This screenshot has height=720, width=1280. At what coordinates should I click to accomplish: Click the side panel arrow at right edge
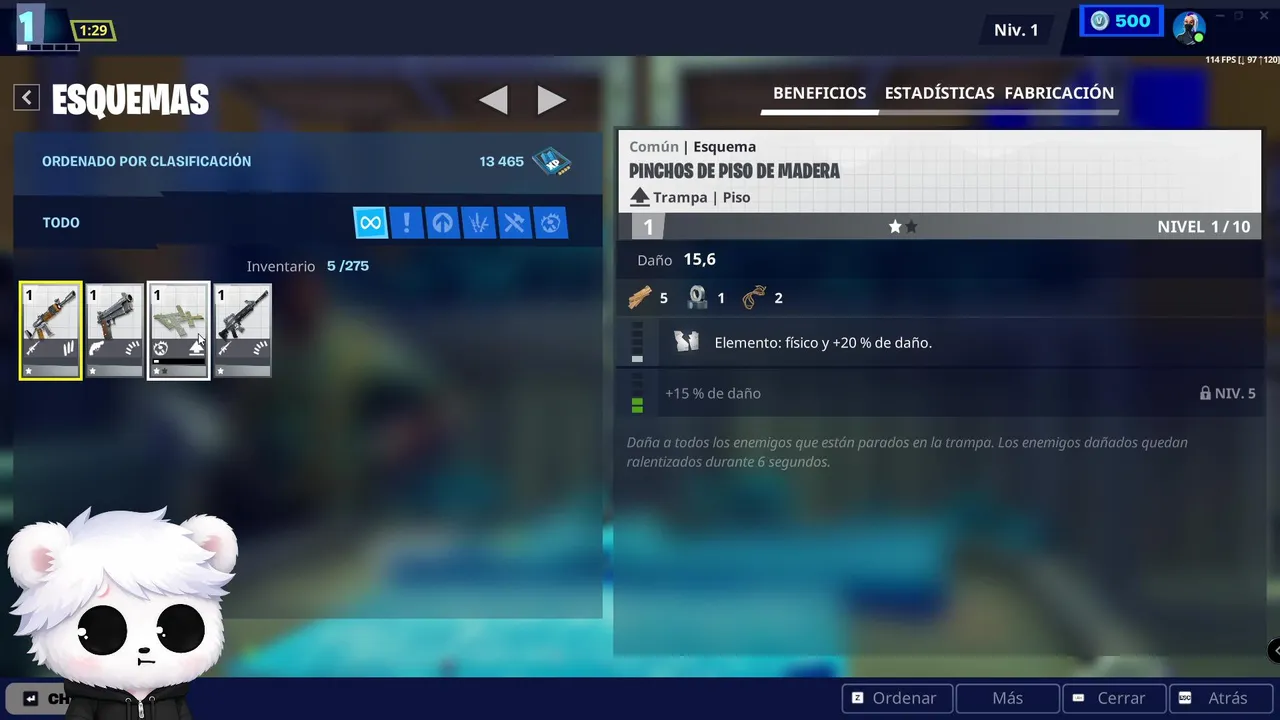pyautogui.click(x=1274, y=651)
